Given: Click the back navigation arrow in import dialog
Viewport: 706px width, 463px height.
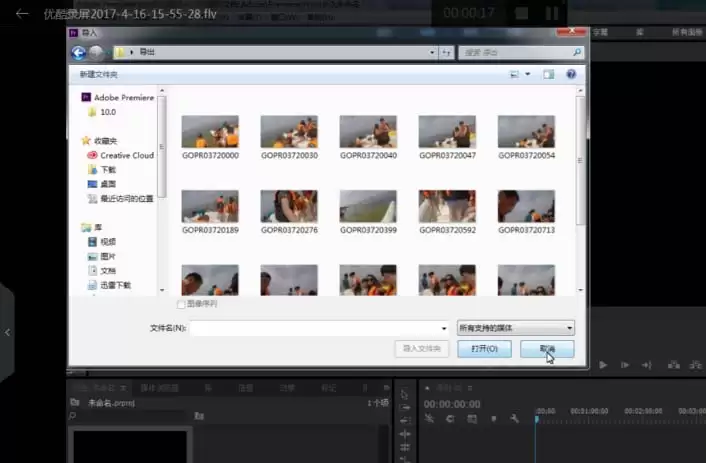Looking at the screenshot, I should click(x=78, y=52).
